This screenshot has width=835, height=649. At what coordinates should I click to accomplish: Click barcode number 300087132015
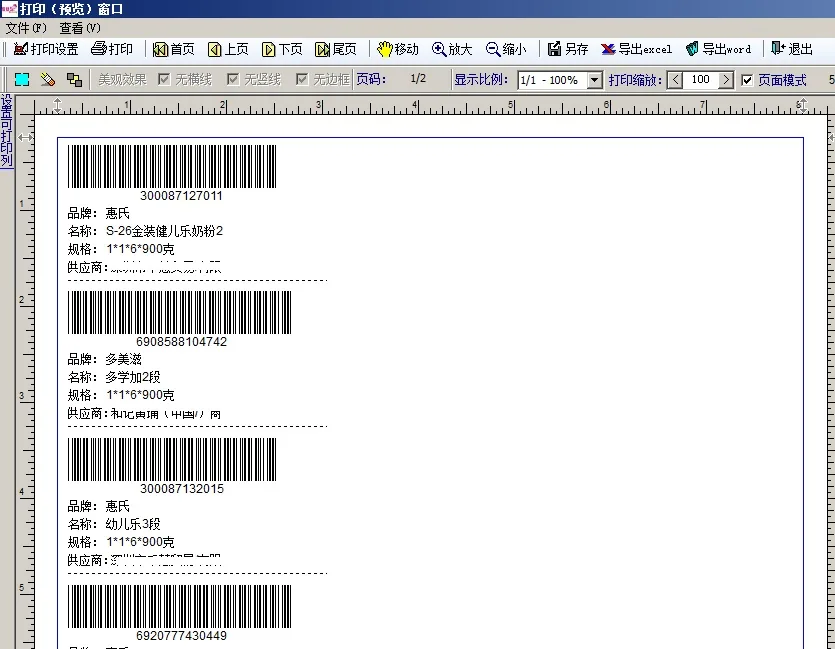(x=182, y=489)
